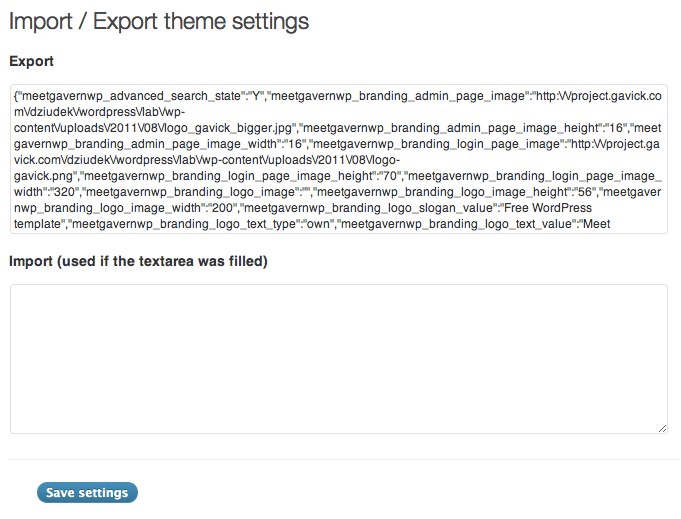Viewport: 681px width, 519px height.
Task: Place cursor on first-line project.gavick.co URL text
Action: pyautogui.click(x=612, y=96)
